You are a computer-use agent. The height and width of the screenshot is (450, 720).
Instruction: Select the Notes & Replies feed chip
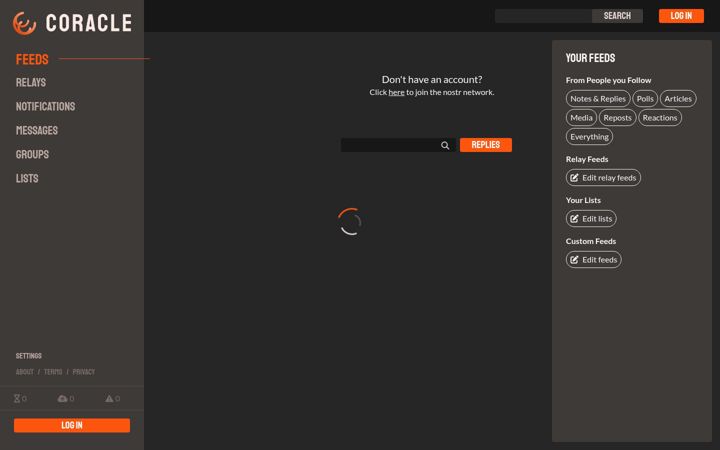click(x=598, y=99)
